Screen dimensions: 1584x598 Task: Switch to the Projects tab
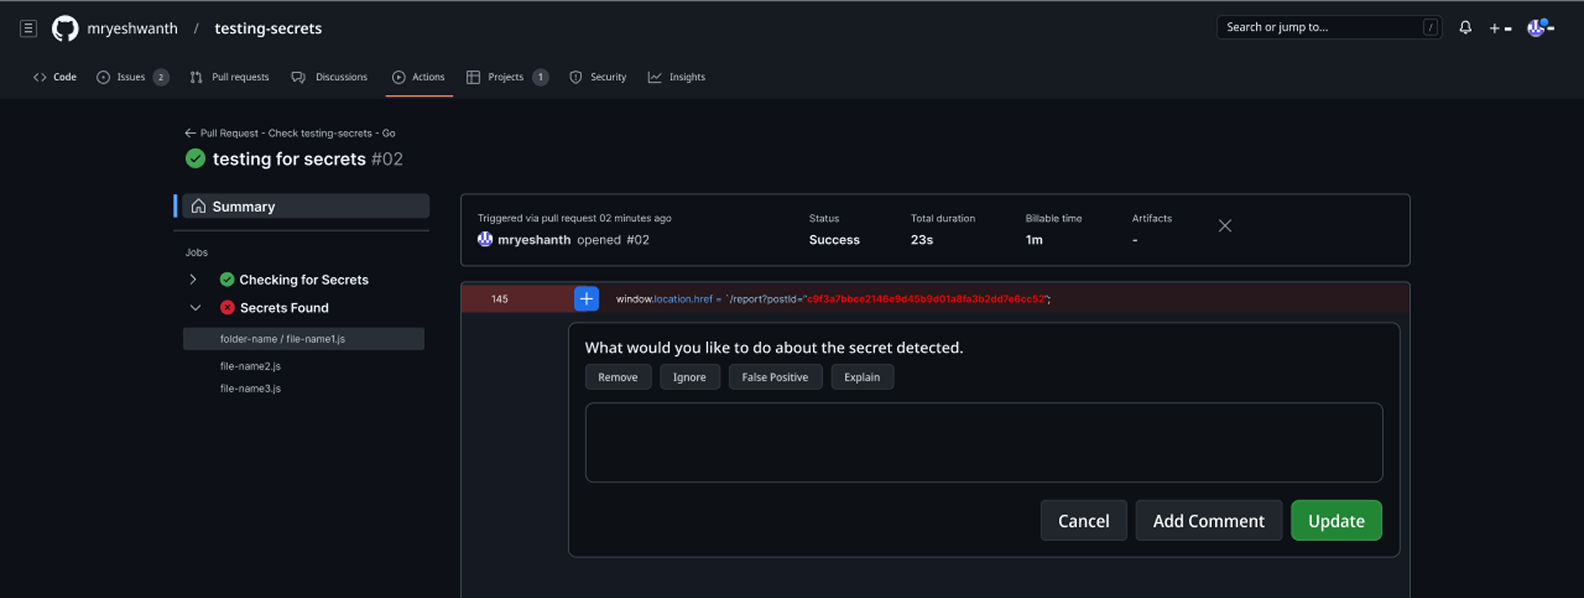click(507, 77)
